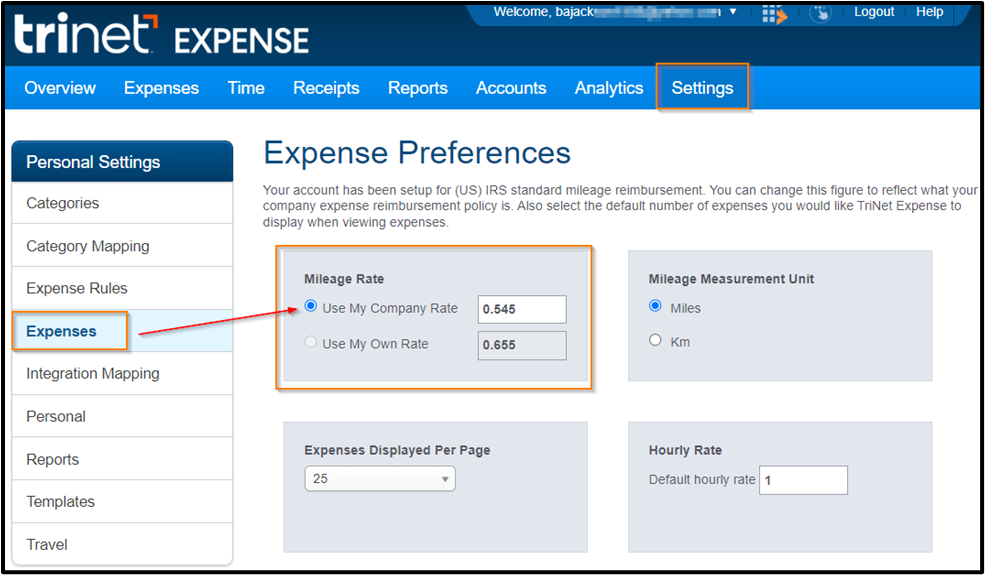Screen dimensions: 985x575
Task: Click the Expense Preferences heading
Action: pos(417,153)
